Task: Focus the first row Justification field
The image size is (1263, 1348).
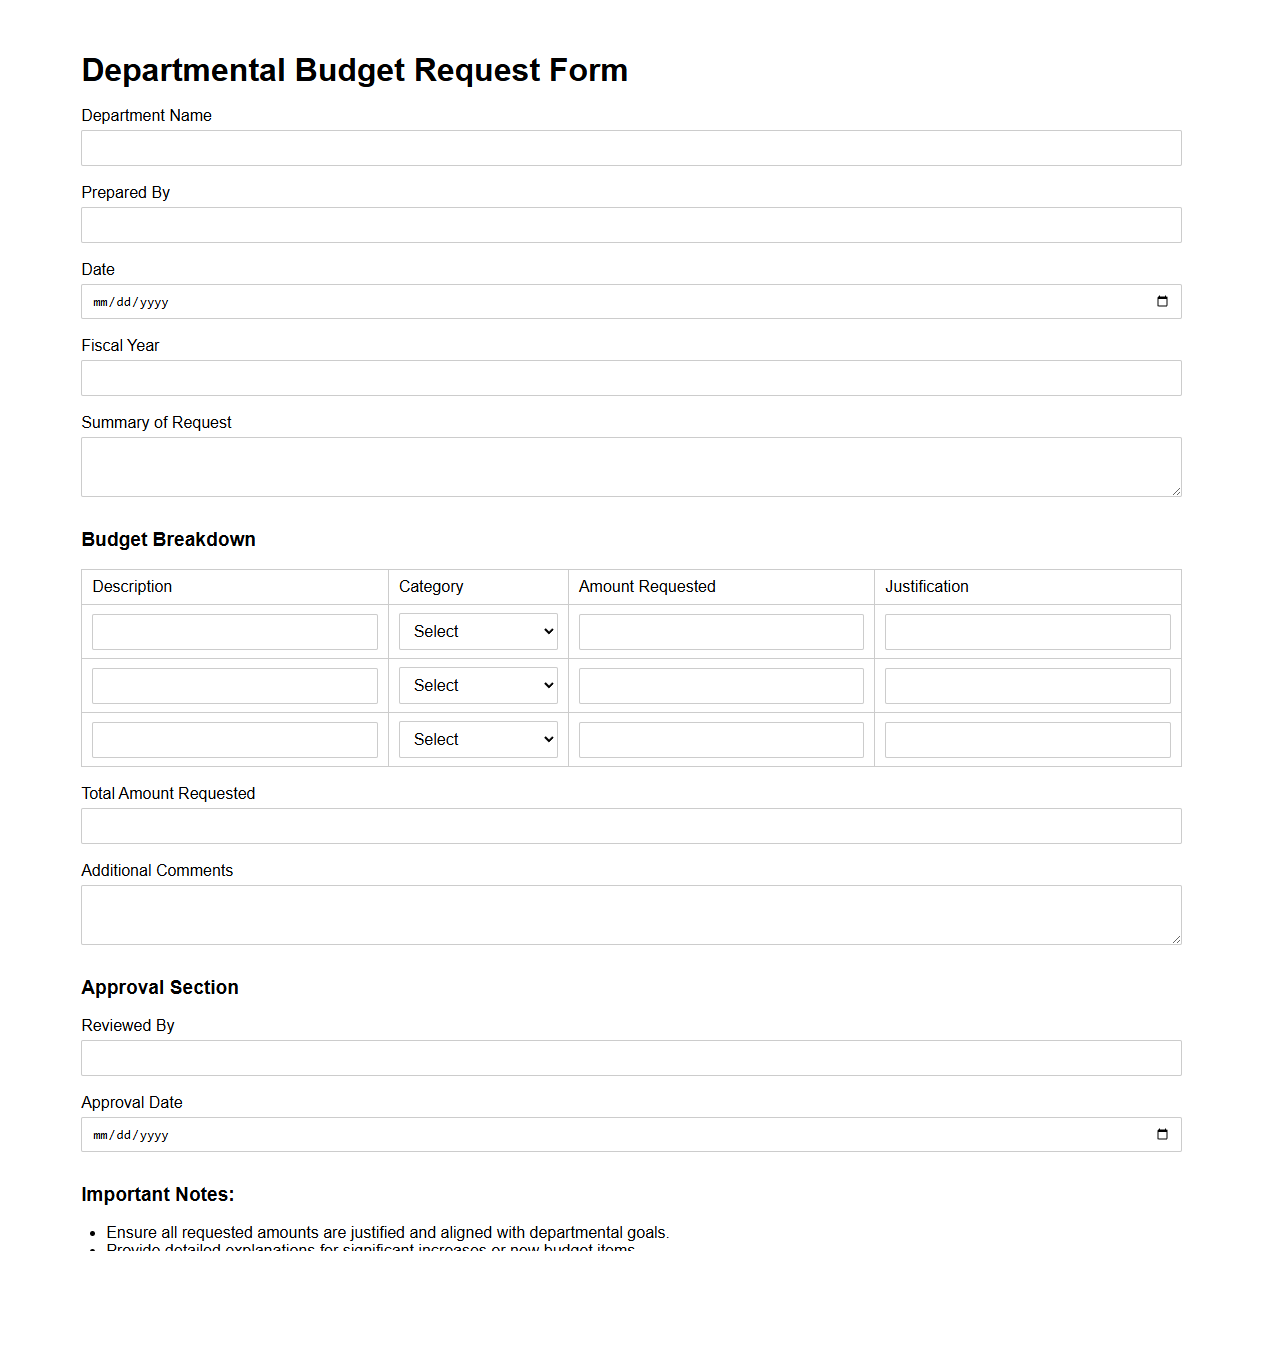Action: 1027,632
